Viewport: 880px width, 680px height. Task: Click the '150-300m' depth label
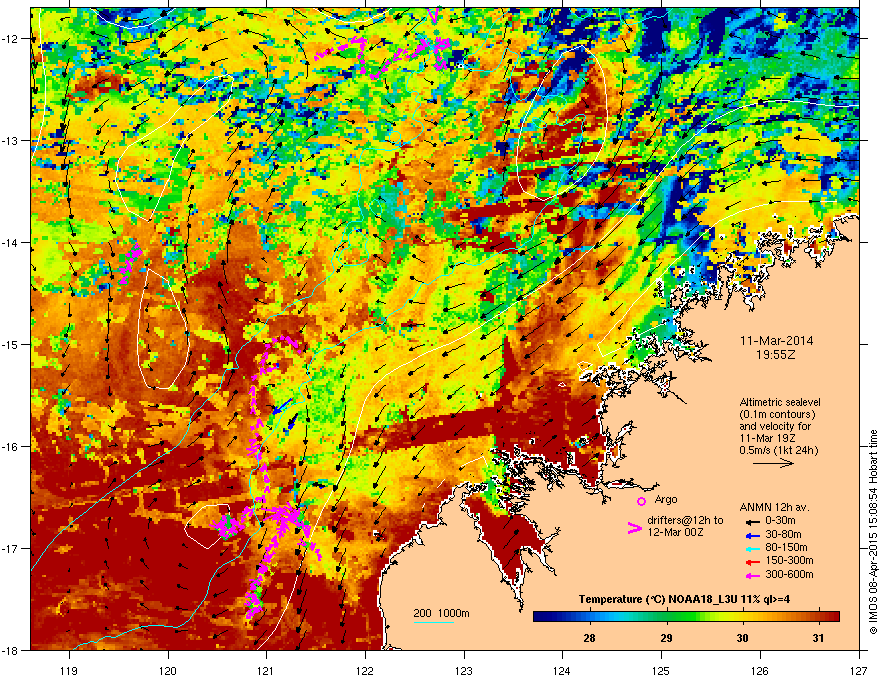coord(789,561)
